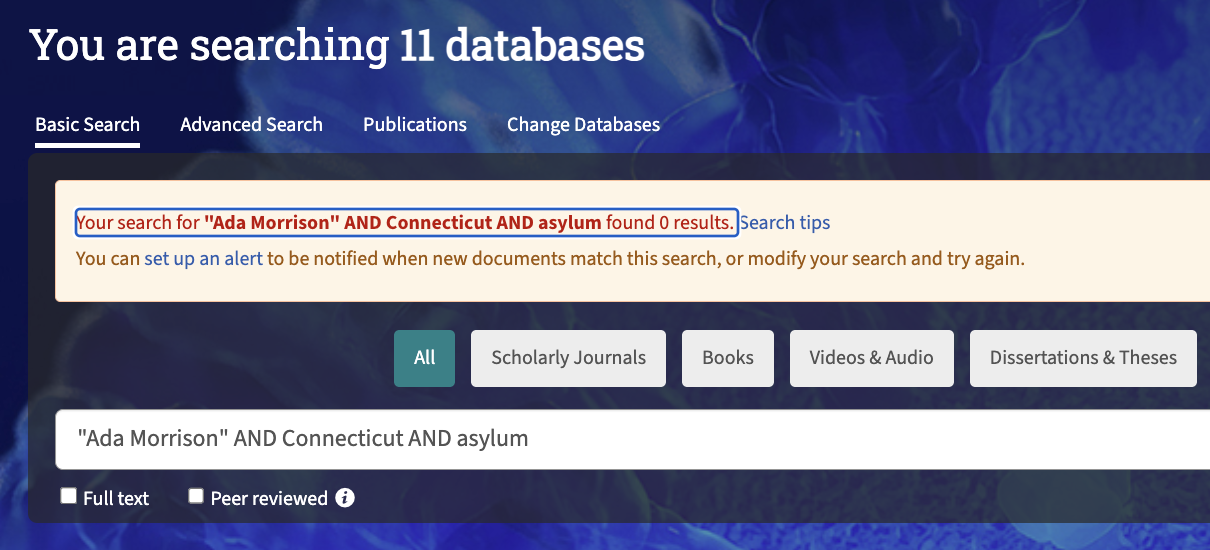Enable the Full text checkbox
This screenshot has width=1210, height=550.
[x=69, y=496]
